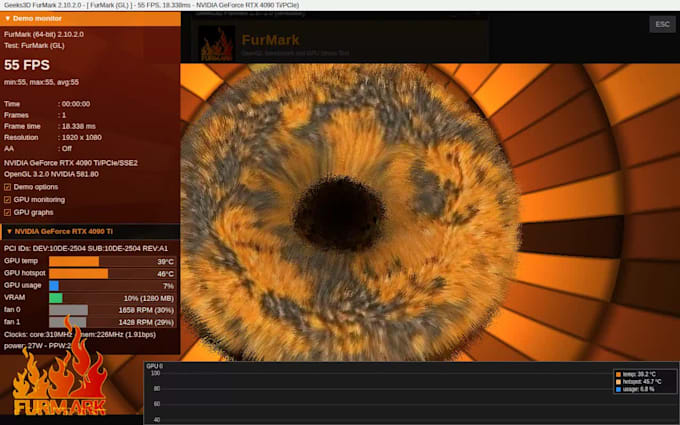Click the GPU 0 graph label

pyautogui.click(x=154, y=366)
